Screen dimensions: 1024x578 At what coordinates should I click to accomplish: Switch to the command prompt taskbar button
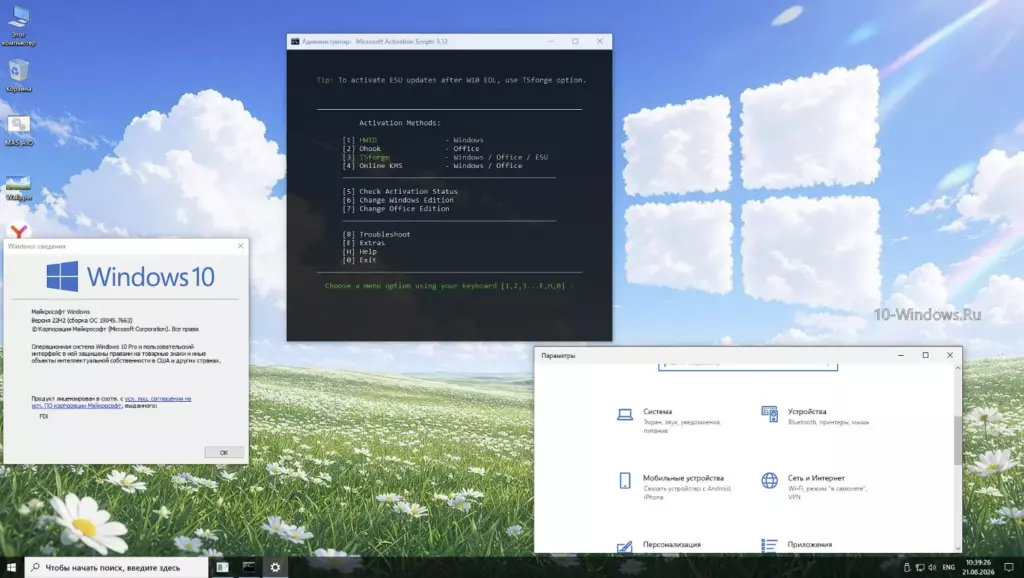(249, 567)
